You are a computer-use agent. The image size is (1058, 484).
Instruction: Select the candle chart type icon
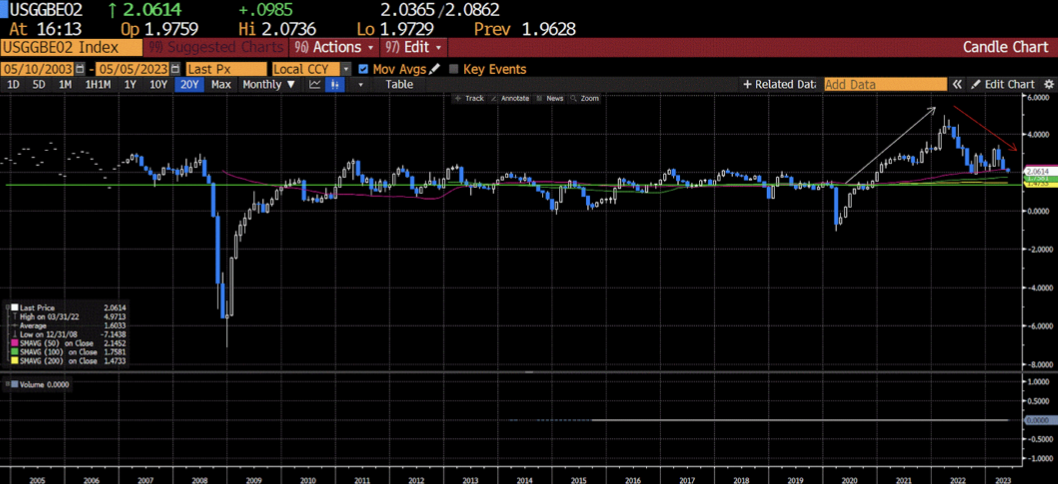pos(334,84)
